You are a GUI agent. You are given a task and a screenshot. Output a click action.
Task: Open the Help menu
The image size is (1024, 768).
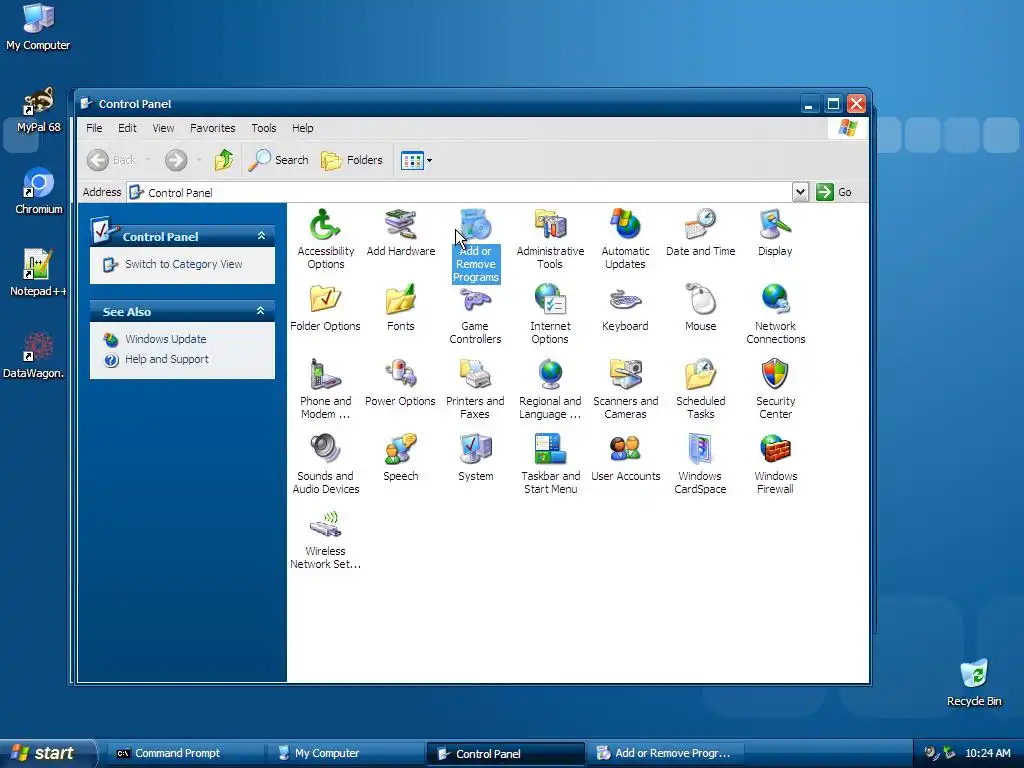[302, 128]
